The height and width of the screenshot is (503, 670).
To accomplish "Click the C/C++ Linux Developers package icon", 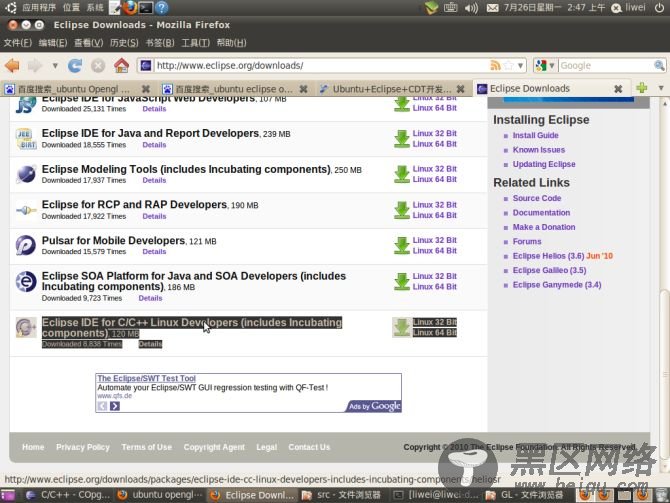I will point(26,327).
